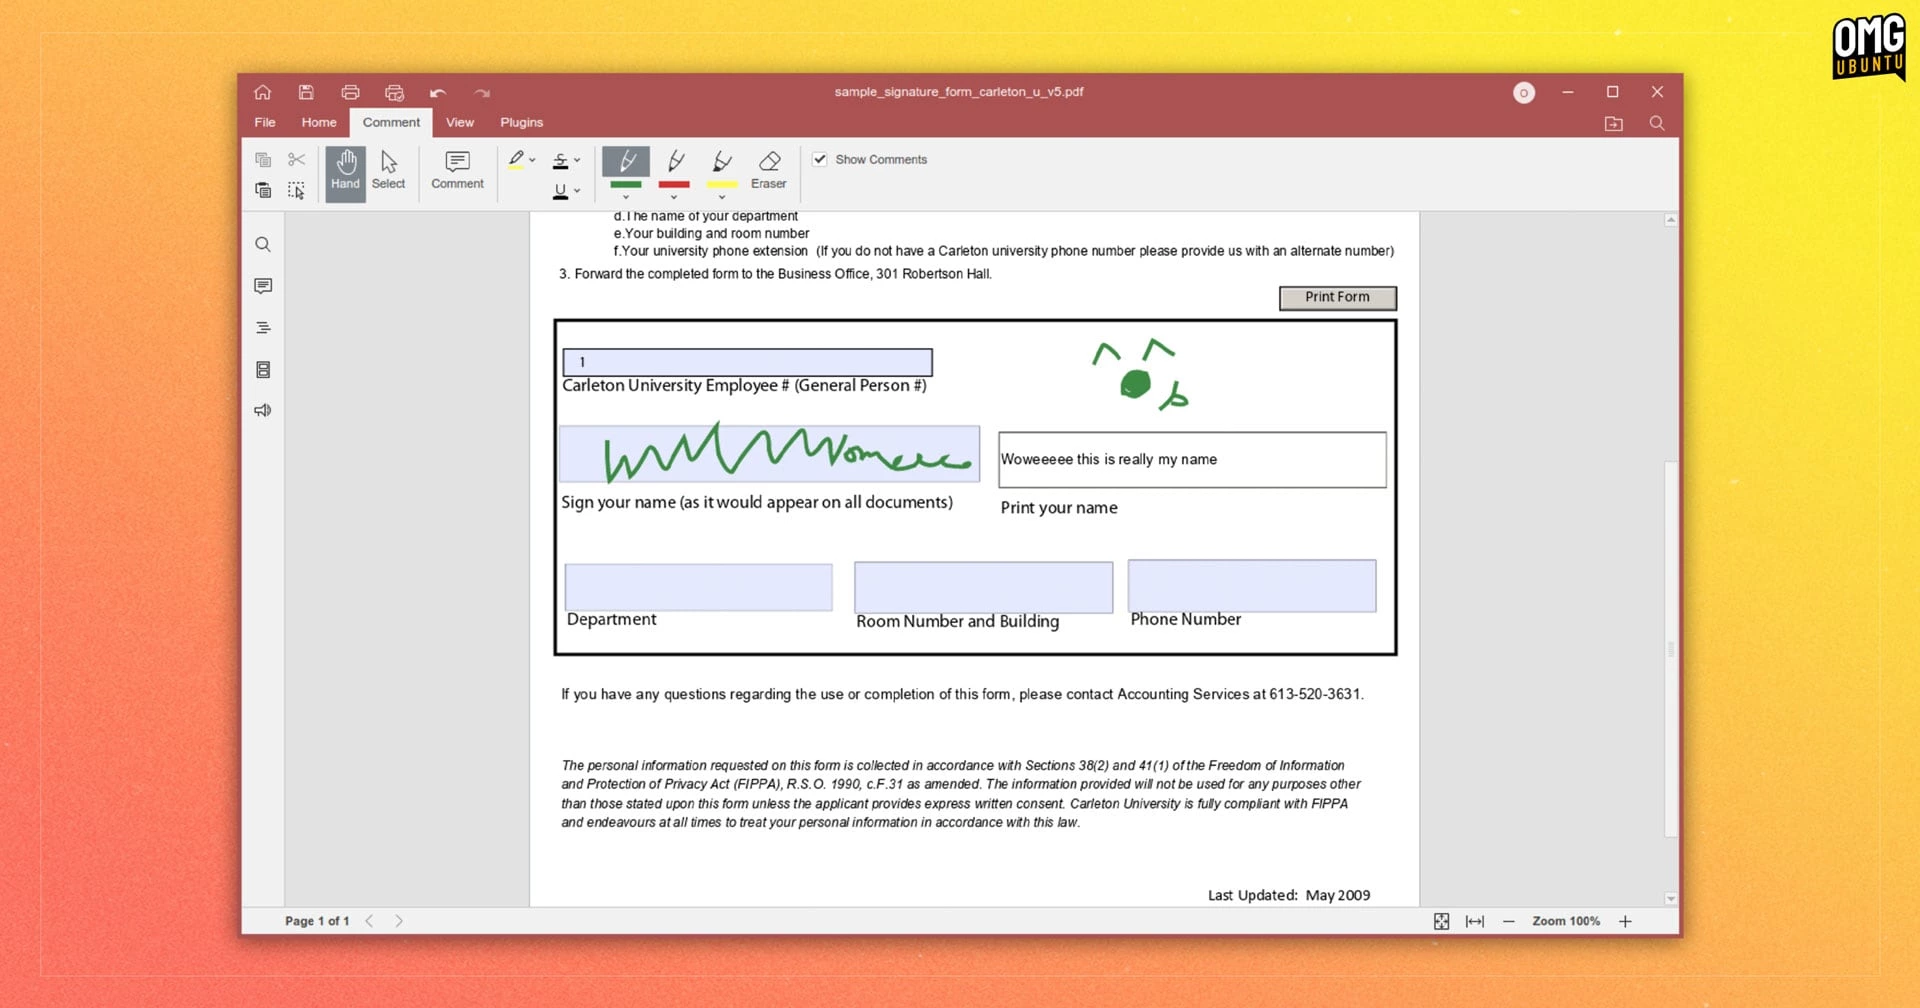Switch to the Comment tab

click(x=391, y=123)
